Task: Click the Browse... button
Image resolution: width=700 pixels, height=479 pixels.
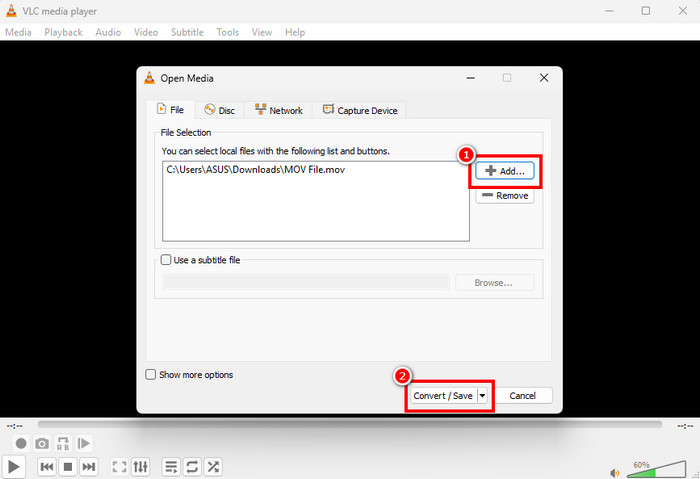Action: (x=494, y=283)
